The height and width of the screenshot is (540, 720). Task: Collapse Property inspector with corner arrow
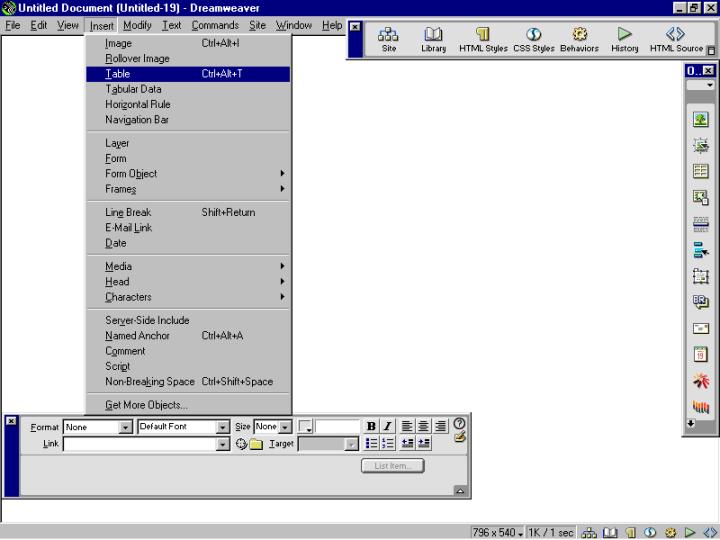click(x=460, y=491)
